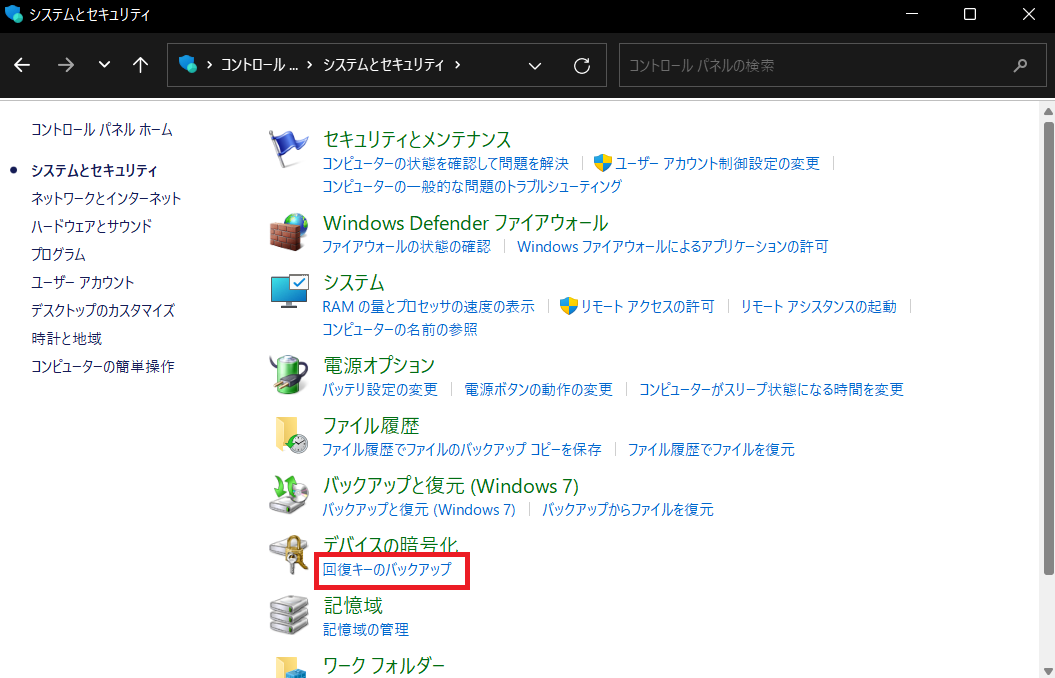Open デバイスの暗号化 heading

pyautogui.click(x=391, y=545)
